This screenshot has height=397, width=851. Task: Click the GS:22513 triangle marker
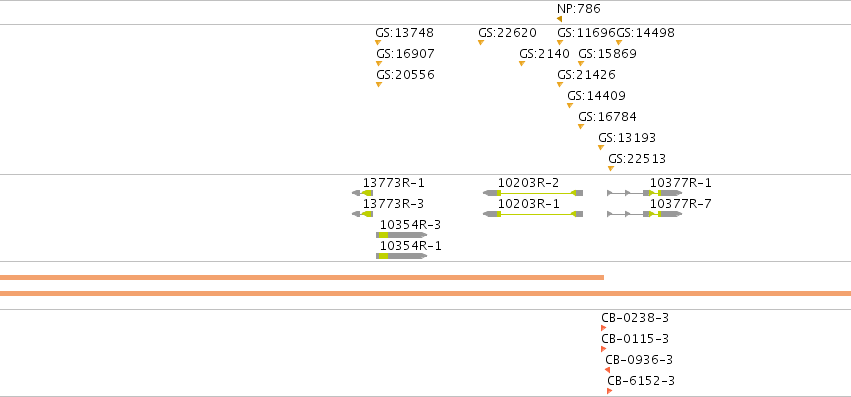point(611,168)
